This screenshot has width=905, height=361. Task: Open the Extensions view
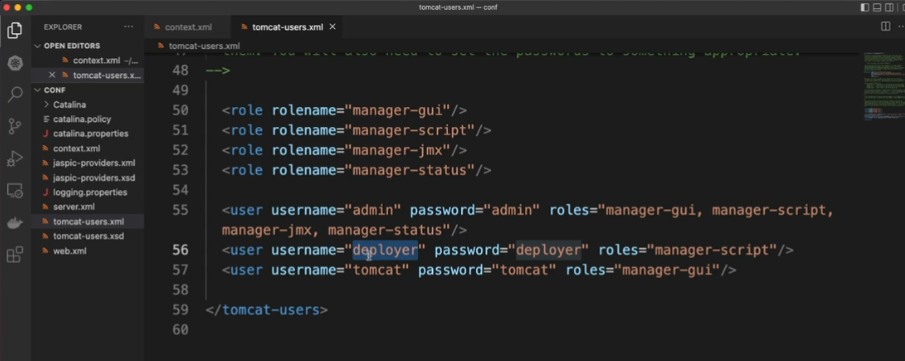point(15,254)
